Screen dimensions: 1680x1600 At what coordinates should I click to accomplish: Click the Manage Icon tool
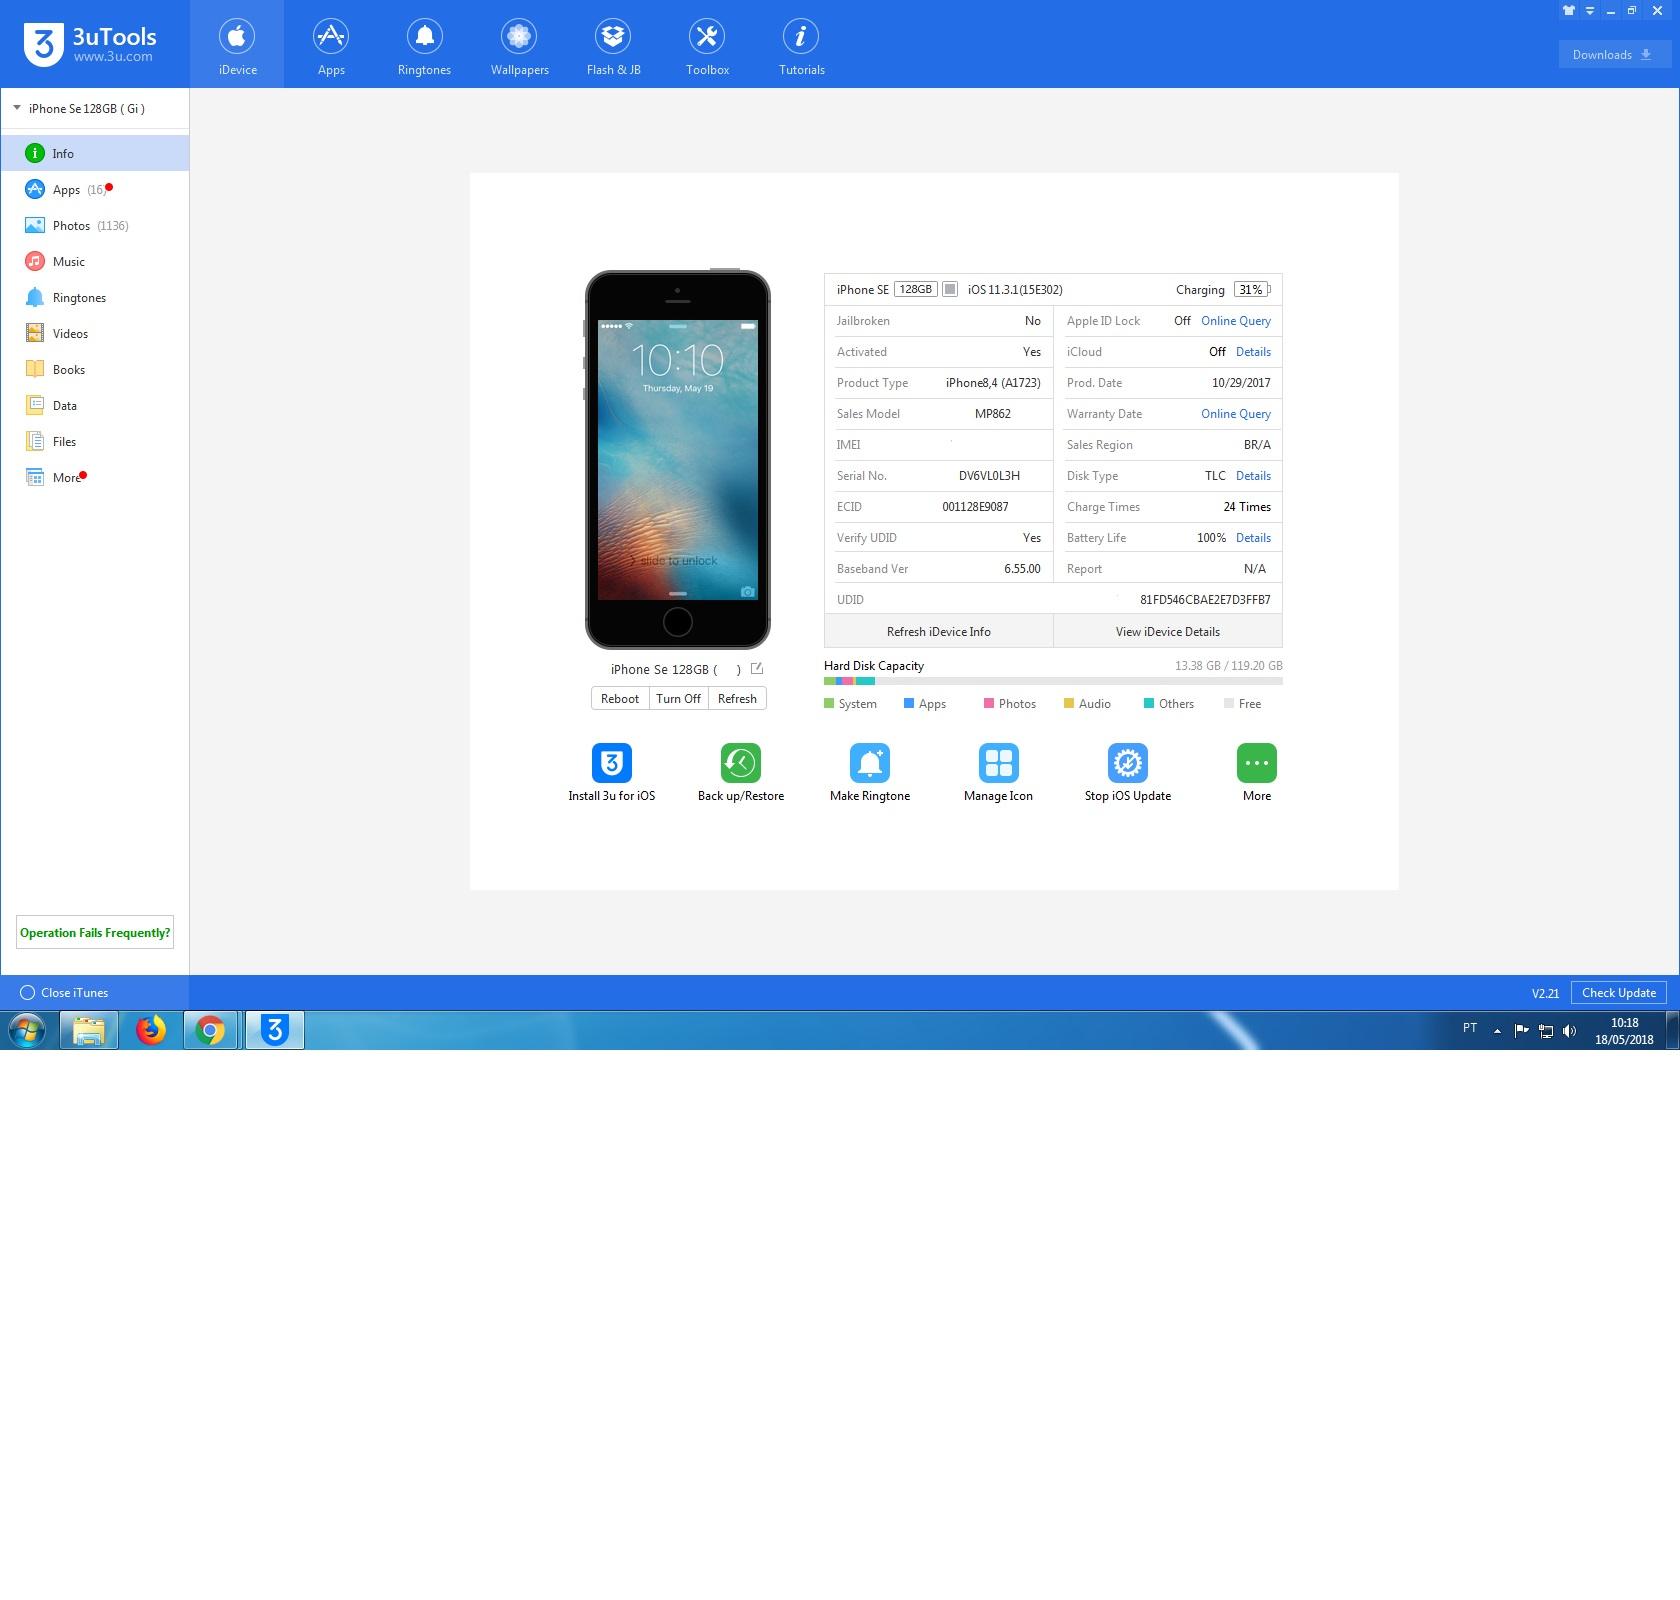[x=999, y=763]
